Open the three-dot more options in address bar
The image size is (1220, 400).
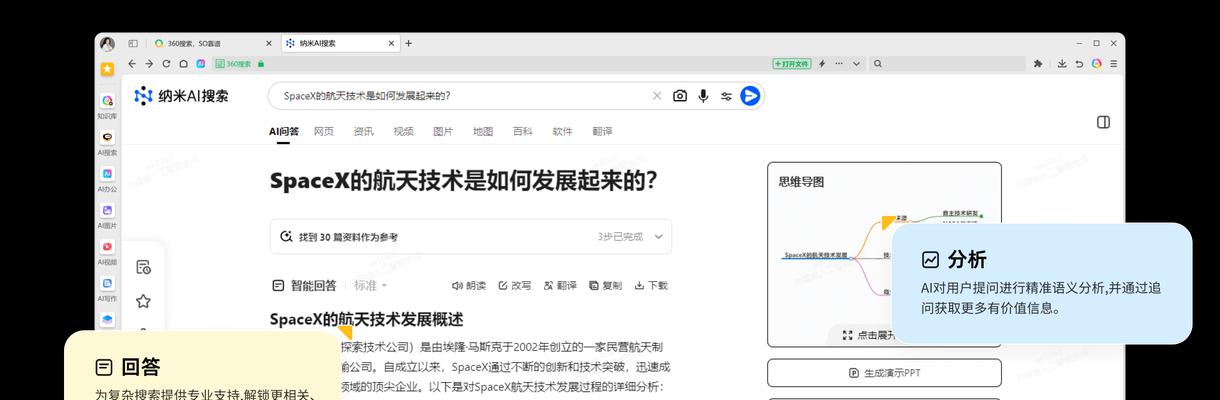(x=839, y=63)
